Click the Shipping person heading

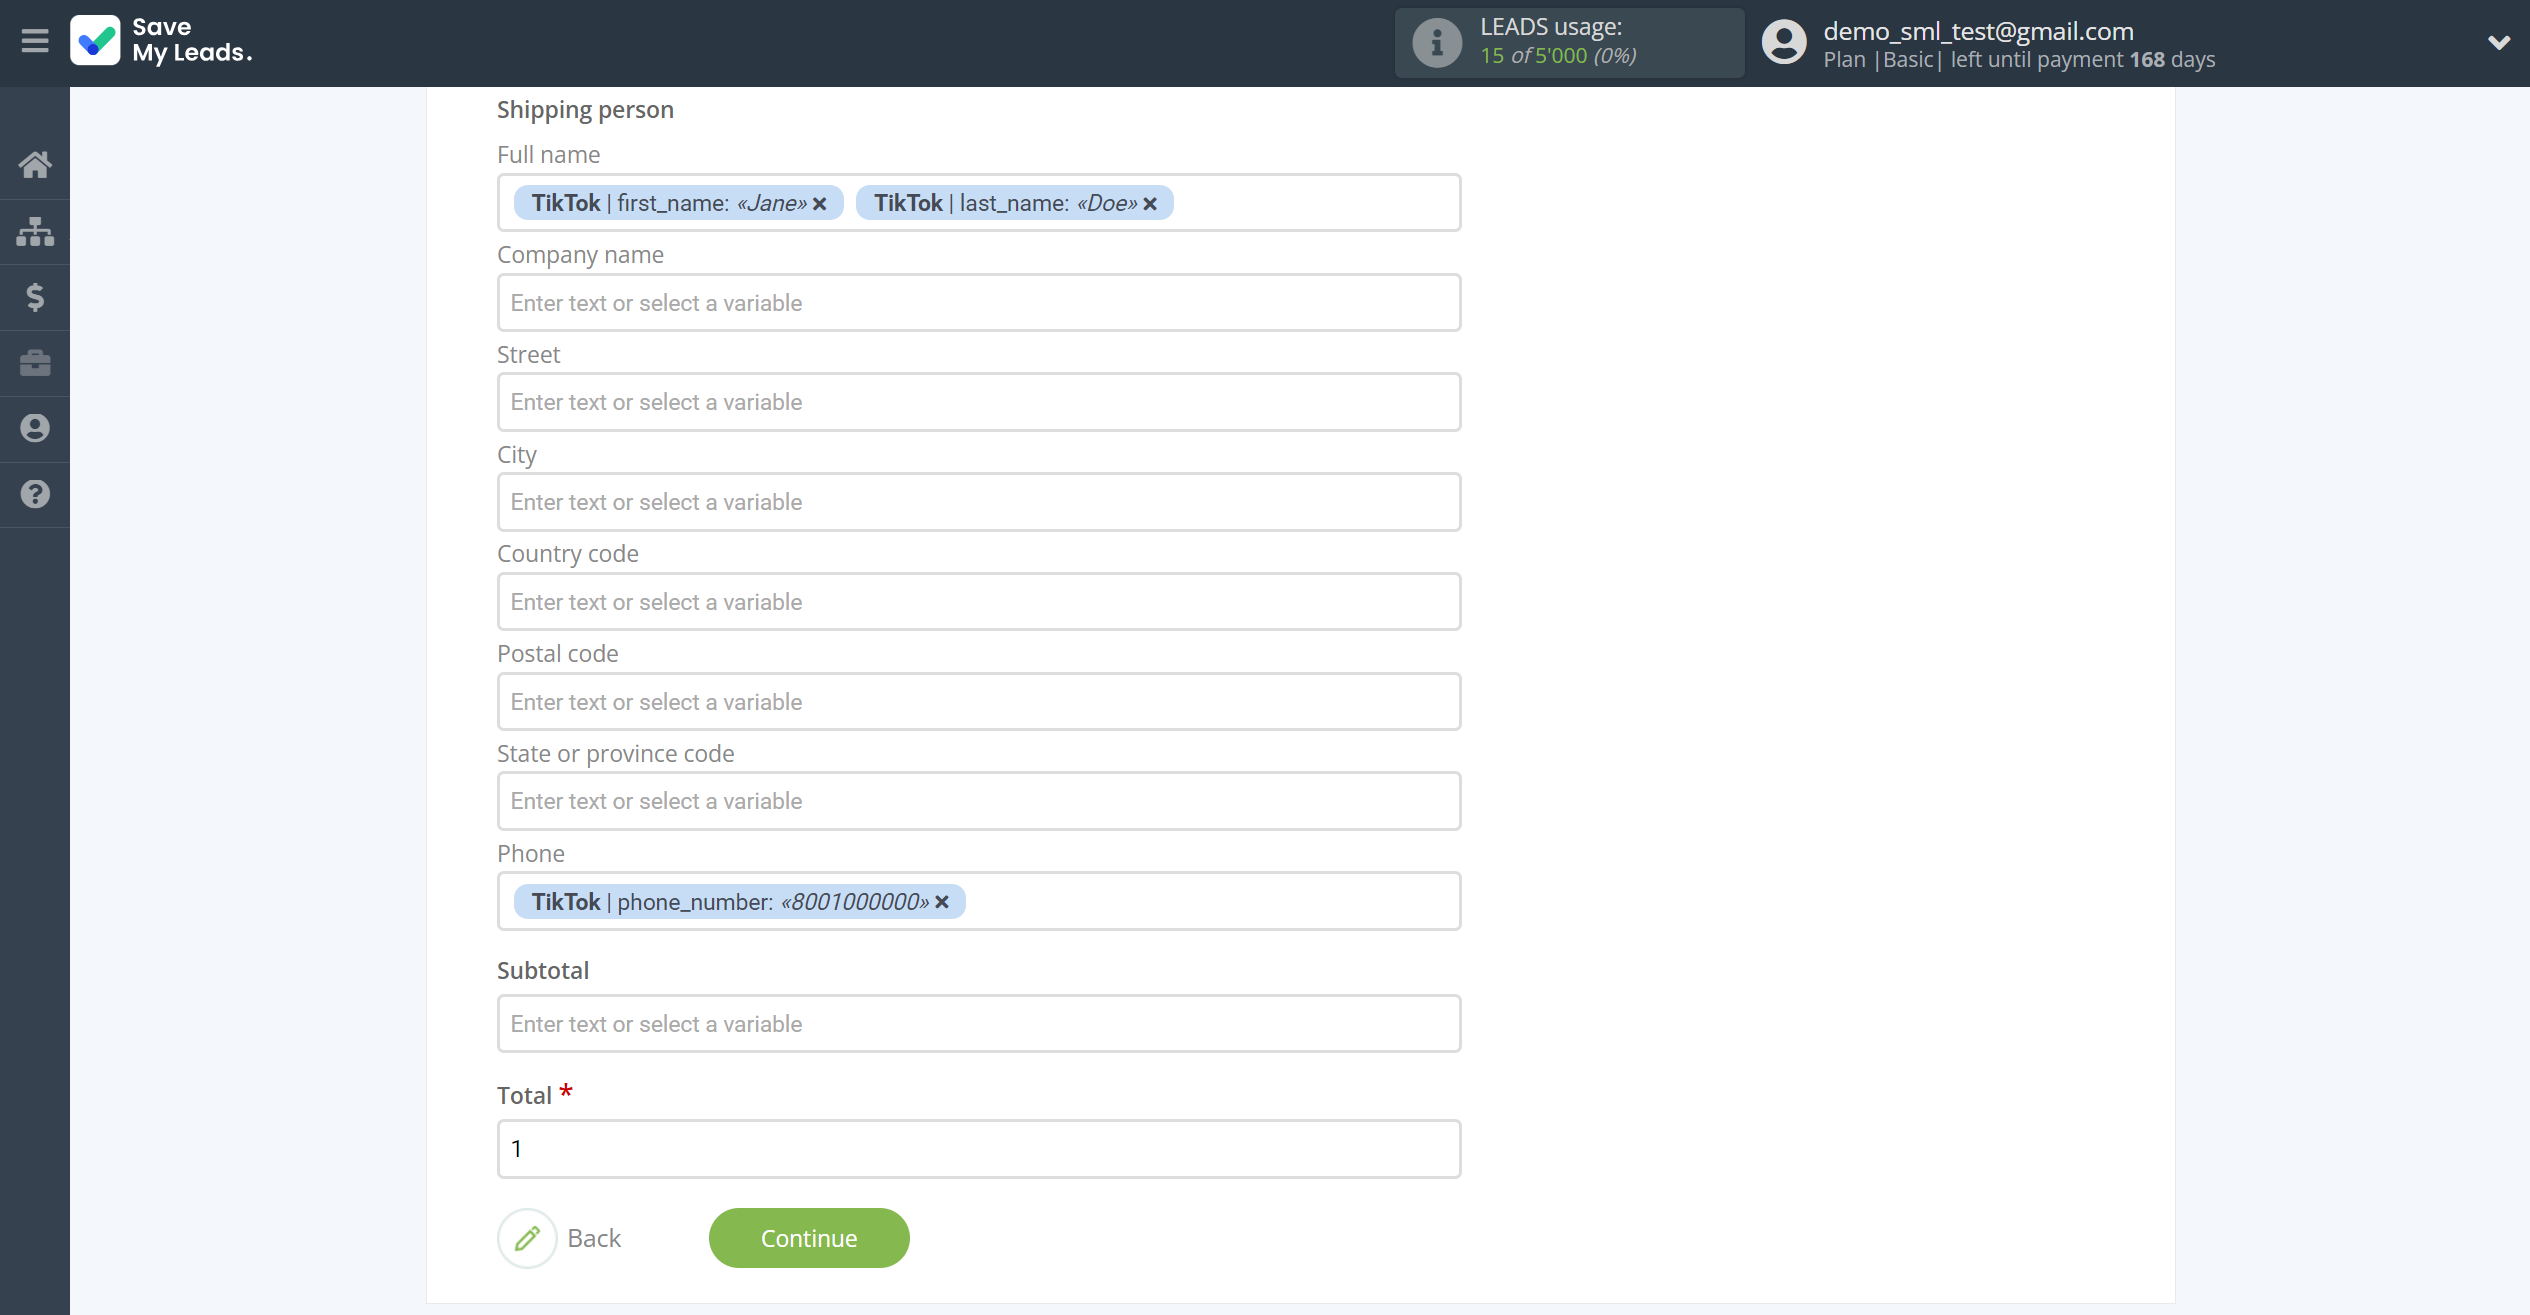(585, 110)
